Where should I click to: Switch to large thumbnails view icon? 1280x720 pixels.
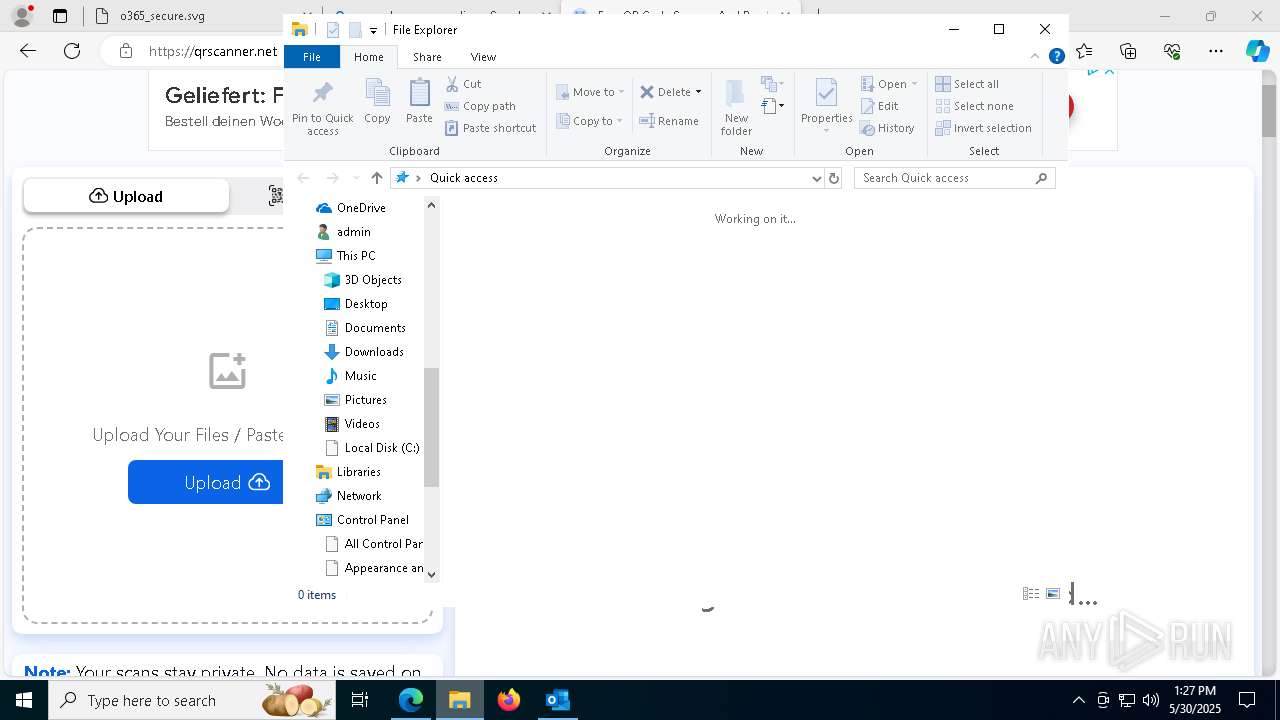(x=1053, y=594)
